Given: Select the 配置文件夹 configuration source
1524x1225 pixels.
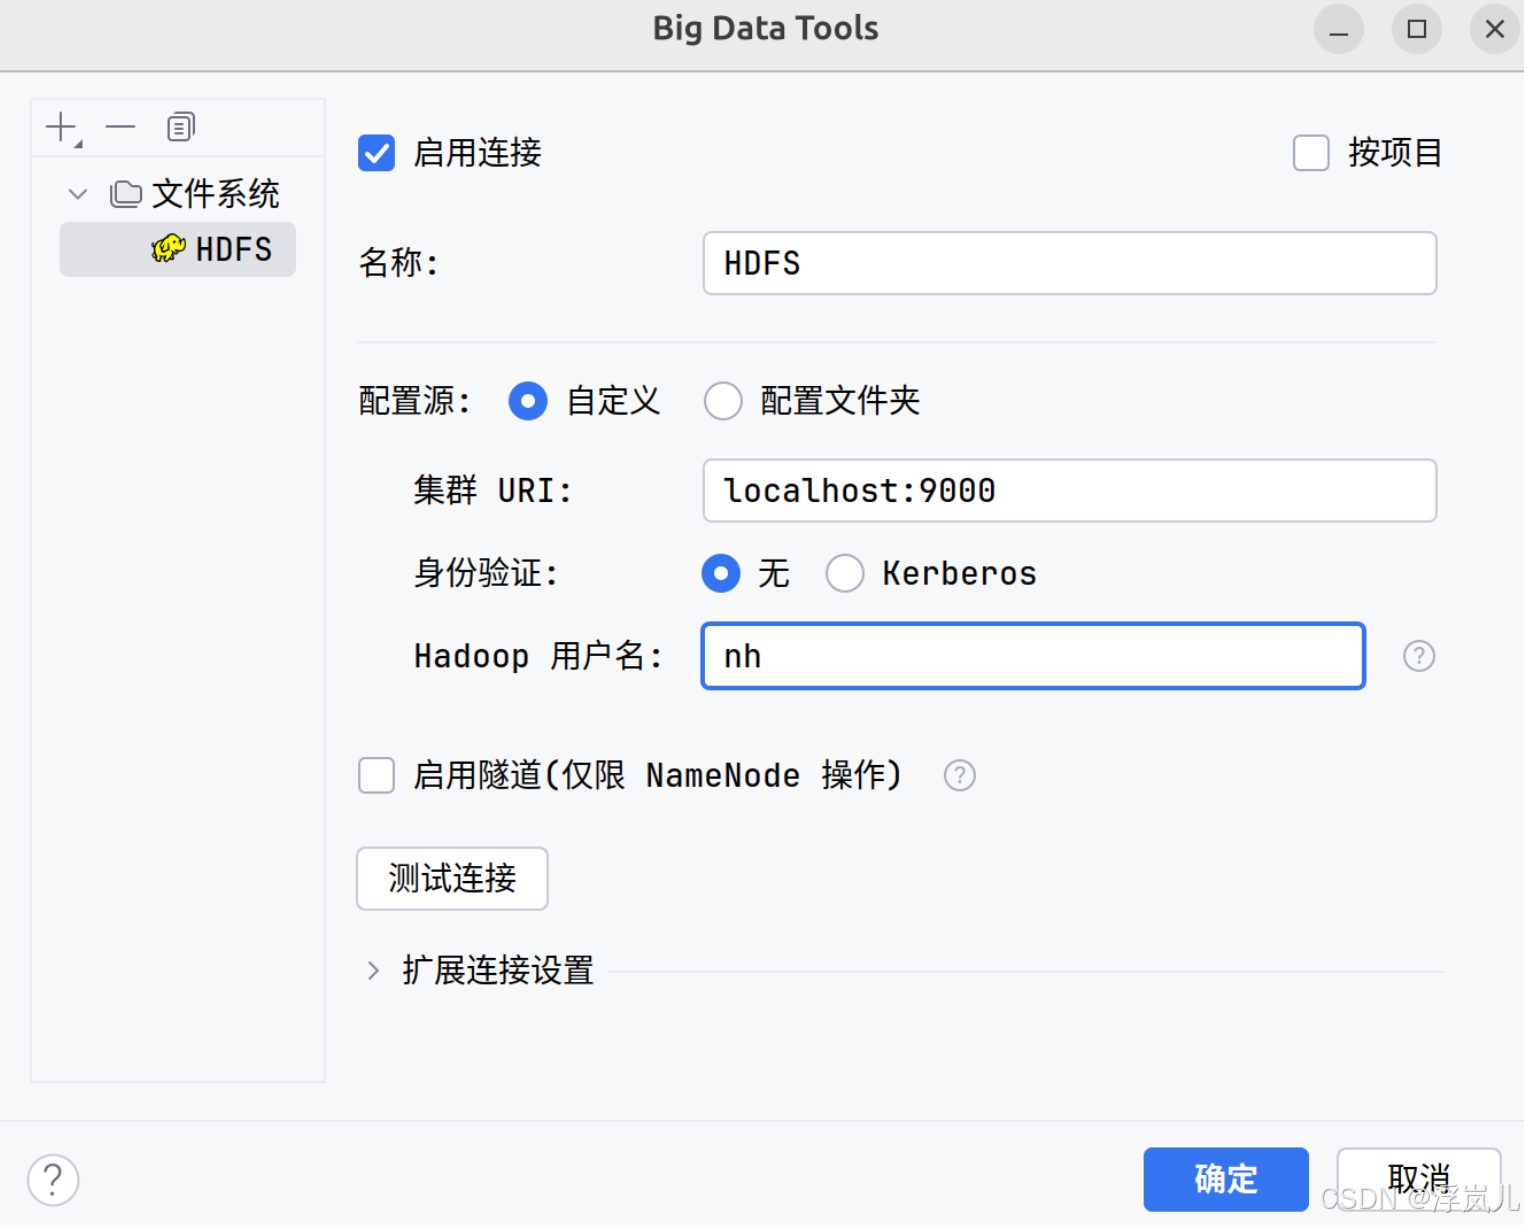Looking at the screenshot, I should click(723, 401).
